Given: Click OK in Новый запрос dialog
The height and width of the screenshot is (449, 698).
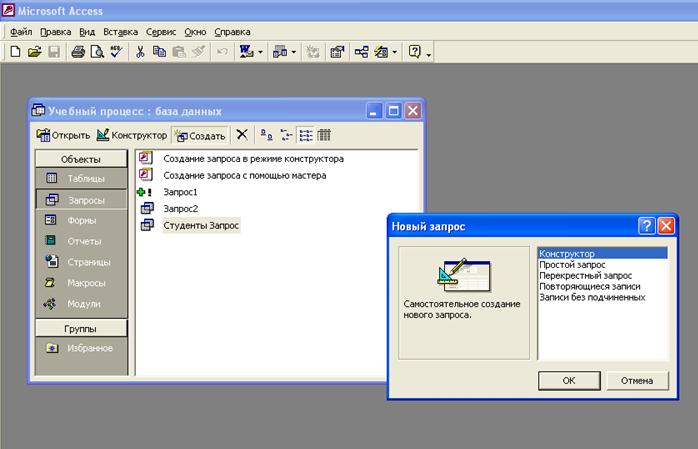Looking at the screenshot, I should point(569,381).
